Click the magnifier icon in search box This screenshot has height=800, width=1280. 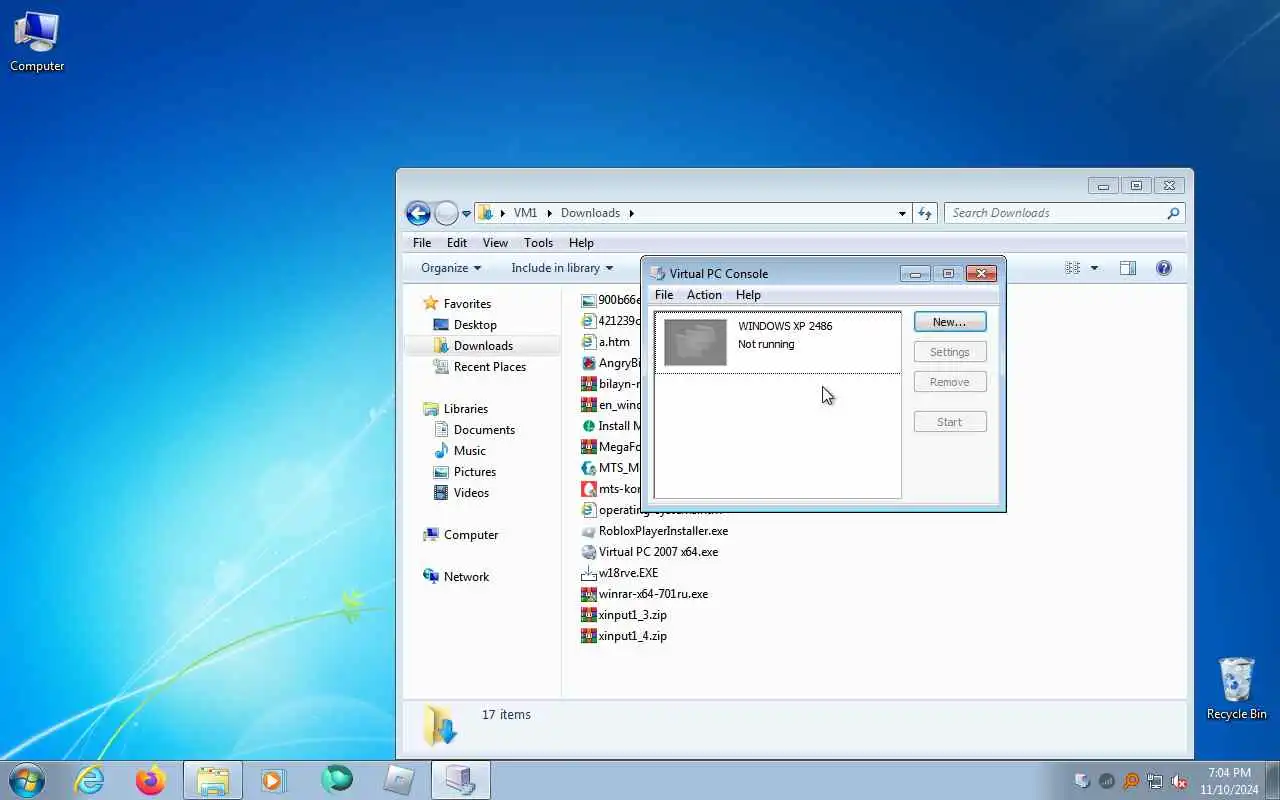1174,213
